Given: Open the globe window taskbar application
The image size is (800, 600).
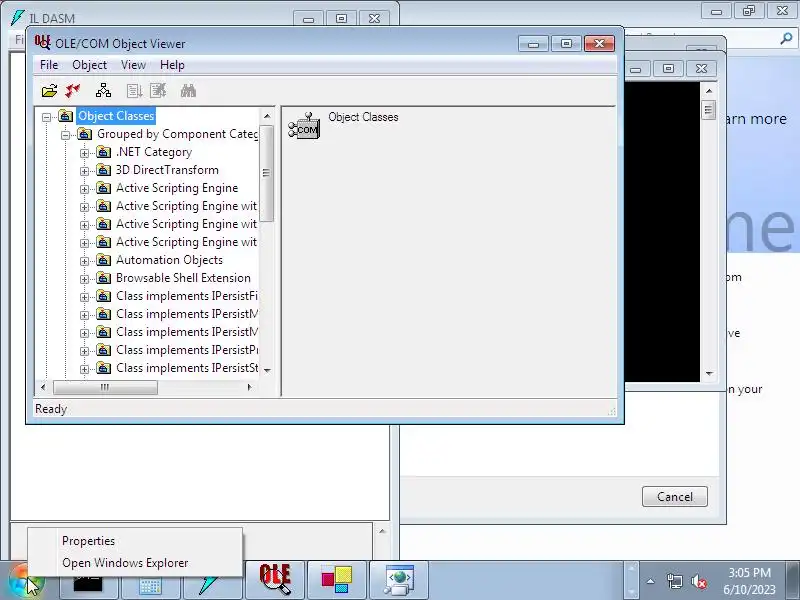Looking at the screenshot, I should pos(399,580).
